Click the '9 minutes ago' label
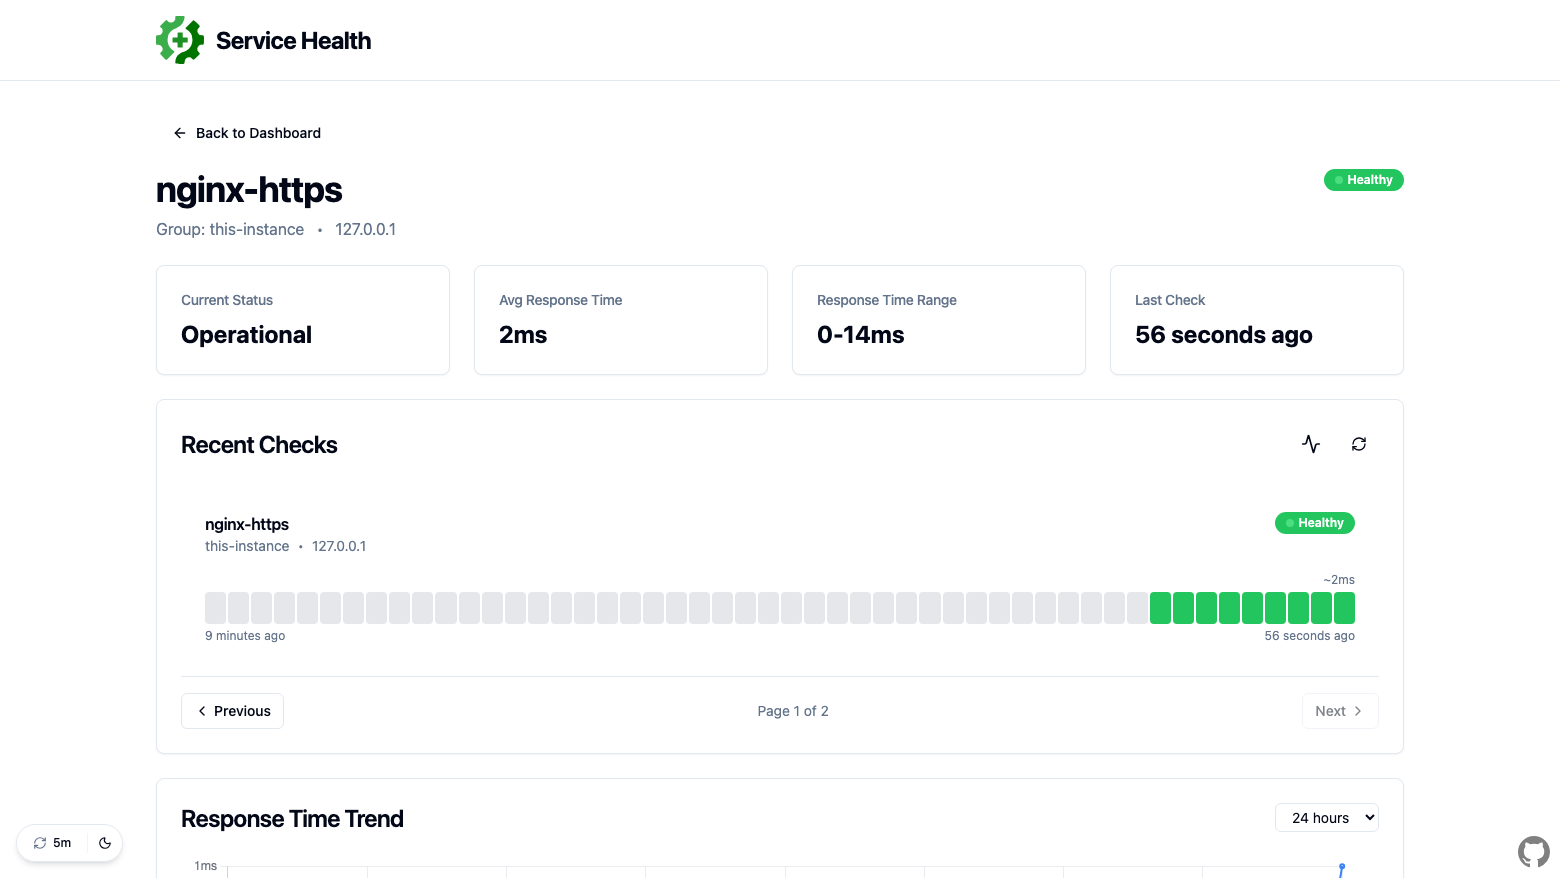This screenshot has width=1560, height=878. click(245, 636)
